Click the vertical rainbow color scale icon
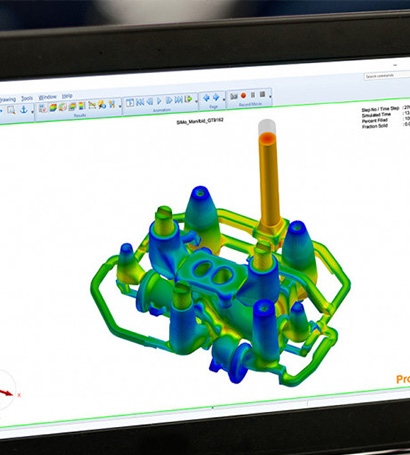 tap(82, 106)
